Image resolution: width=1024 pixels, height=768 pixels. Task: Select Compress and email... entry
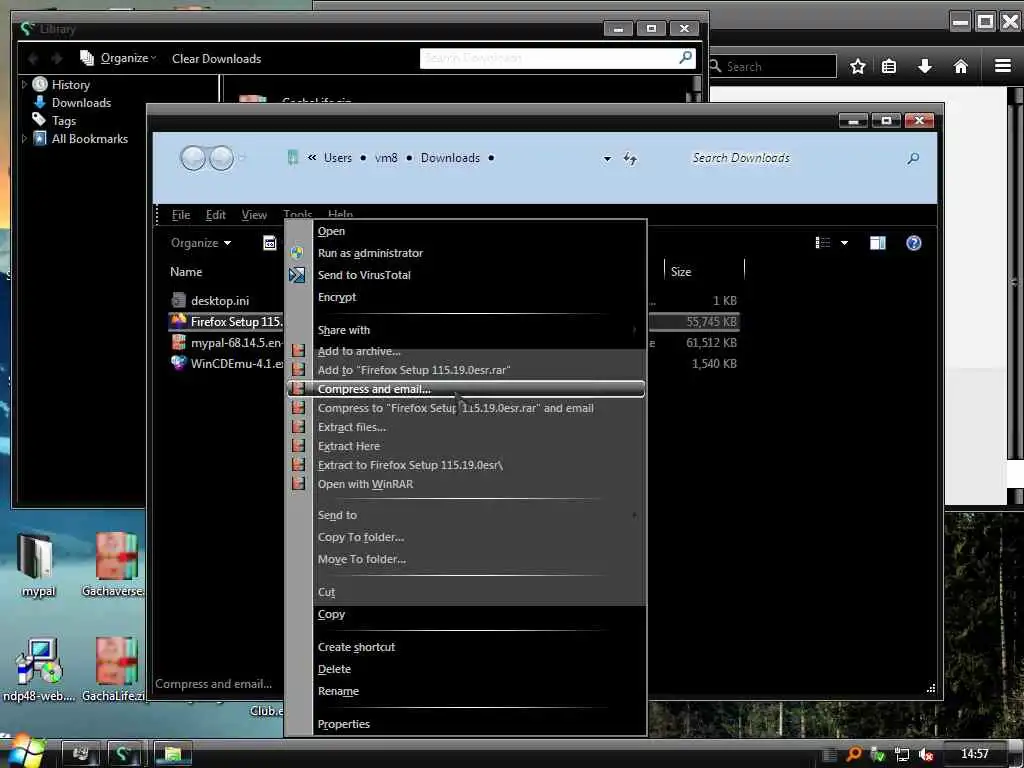click(466, 389)
